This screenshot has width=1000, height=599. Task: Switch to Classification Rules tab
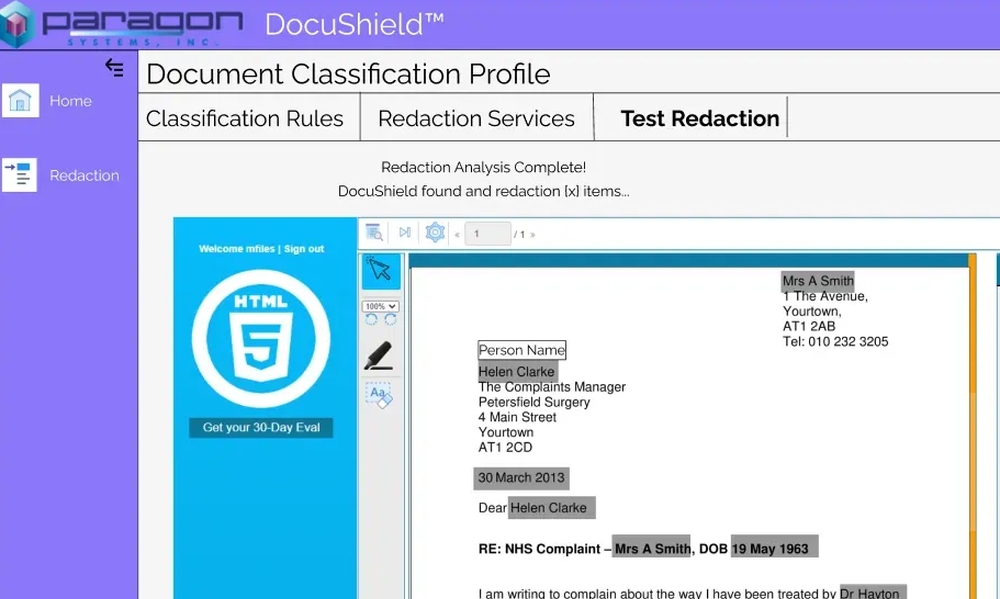point(245,119)
